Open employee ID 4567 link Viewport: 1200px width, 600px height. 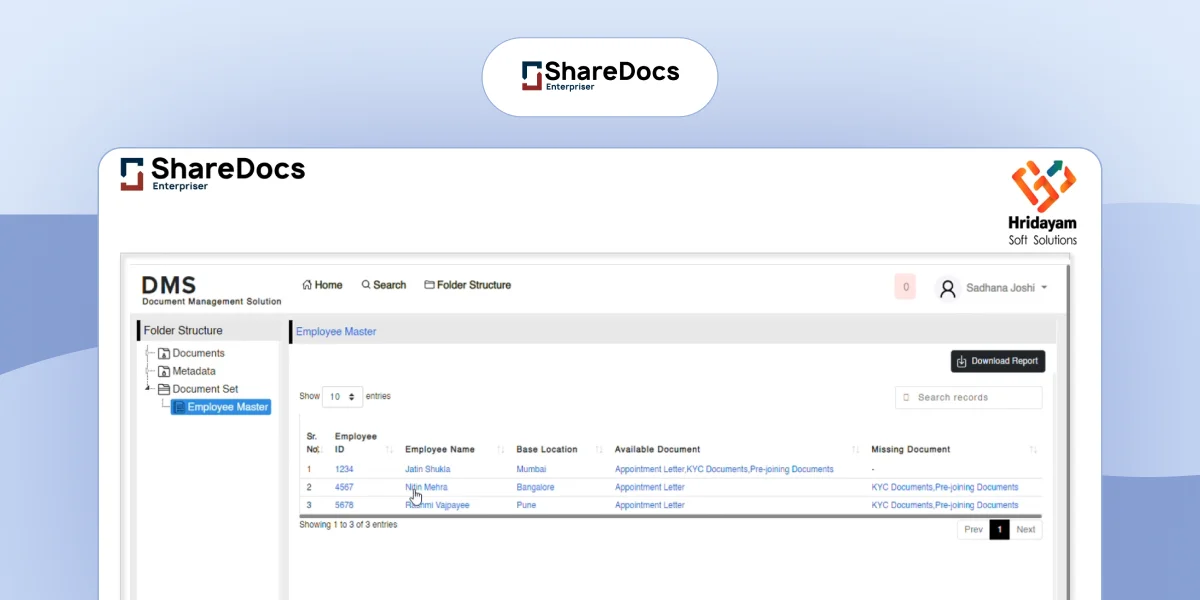[x=344, y=487]
